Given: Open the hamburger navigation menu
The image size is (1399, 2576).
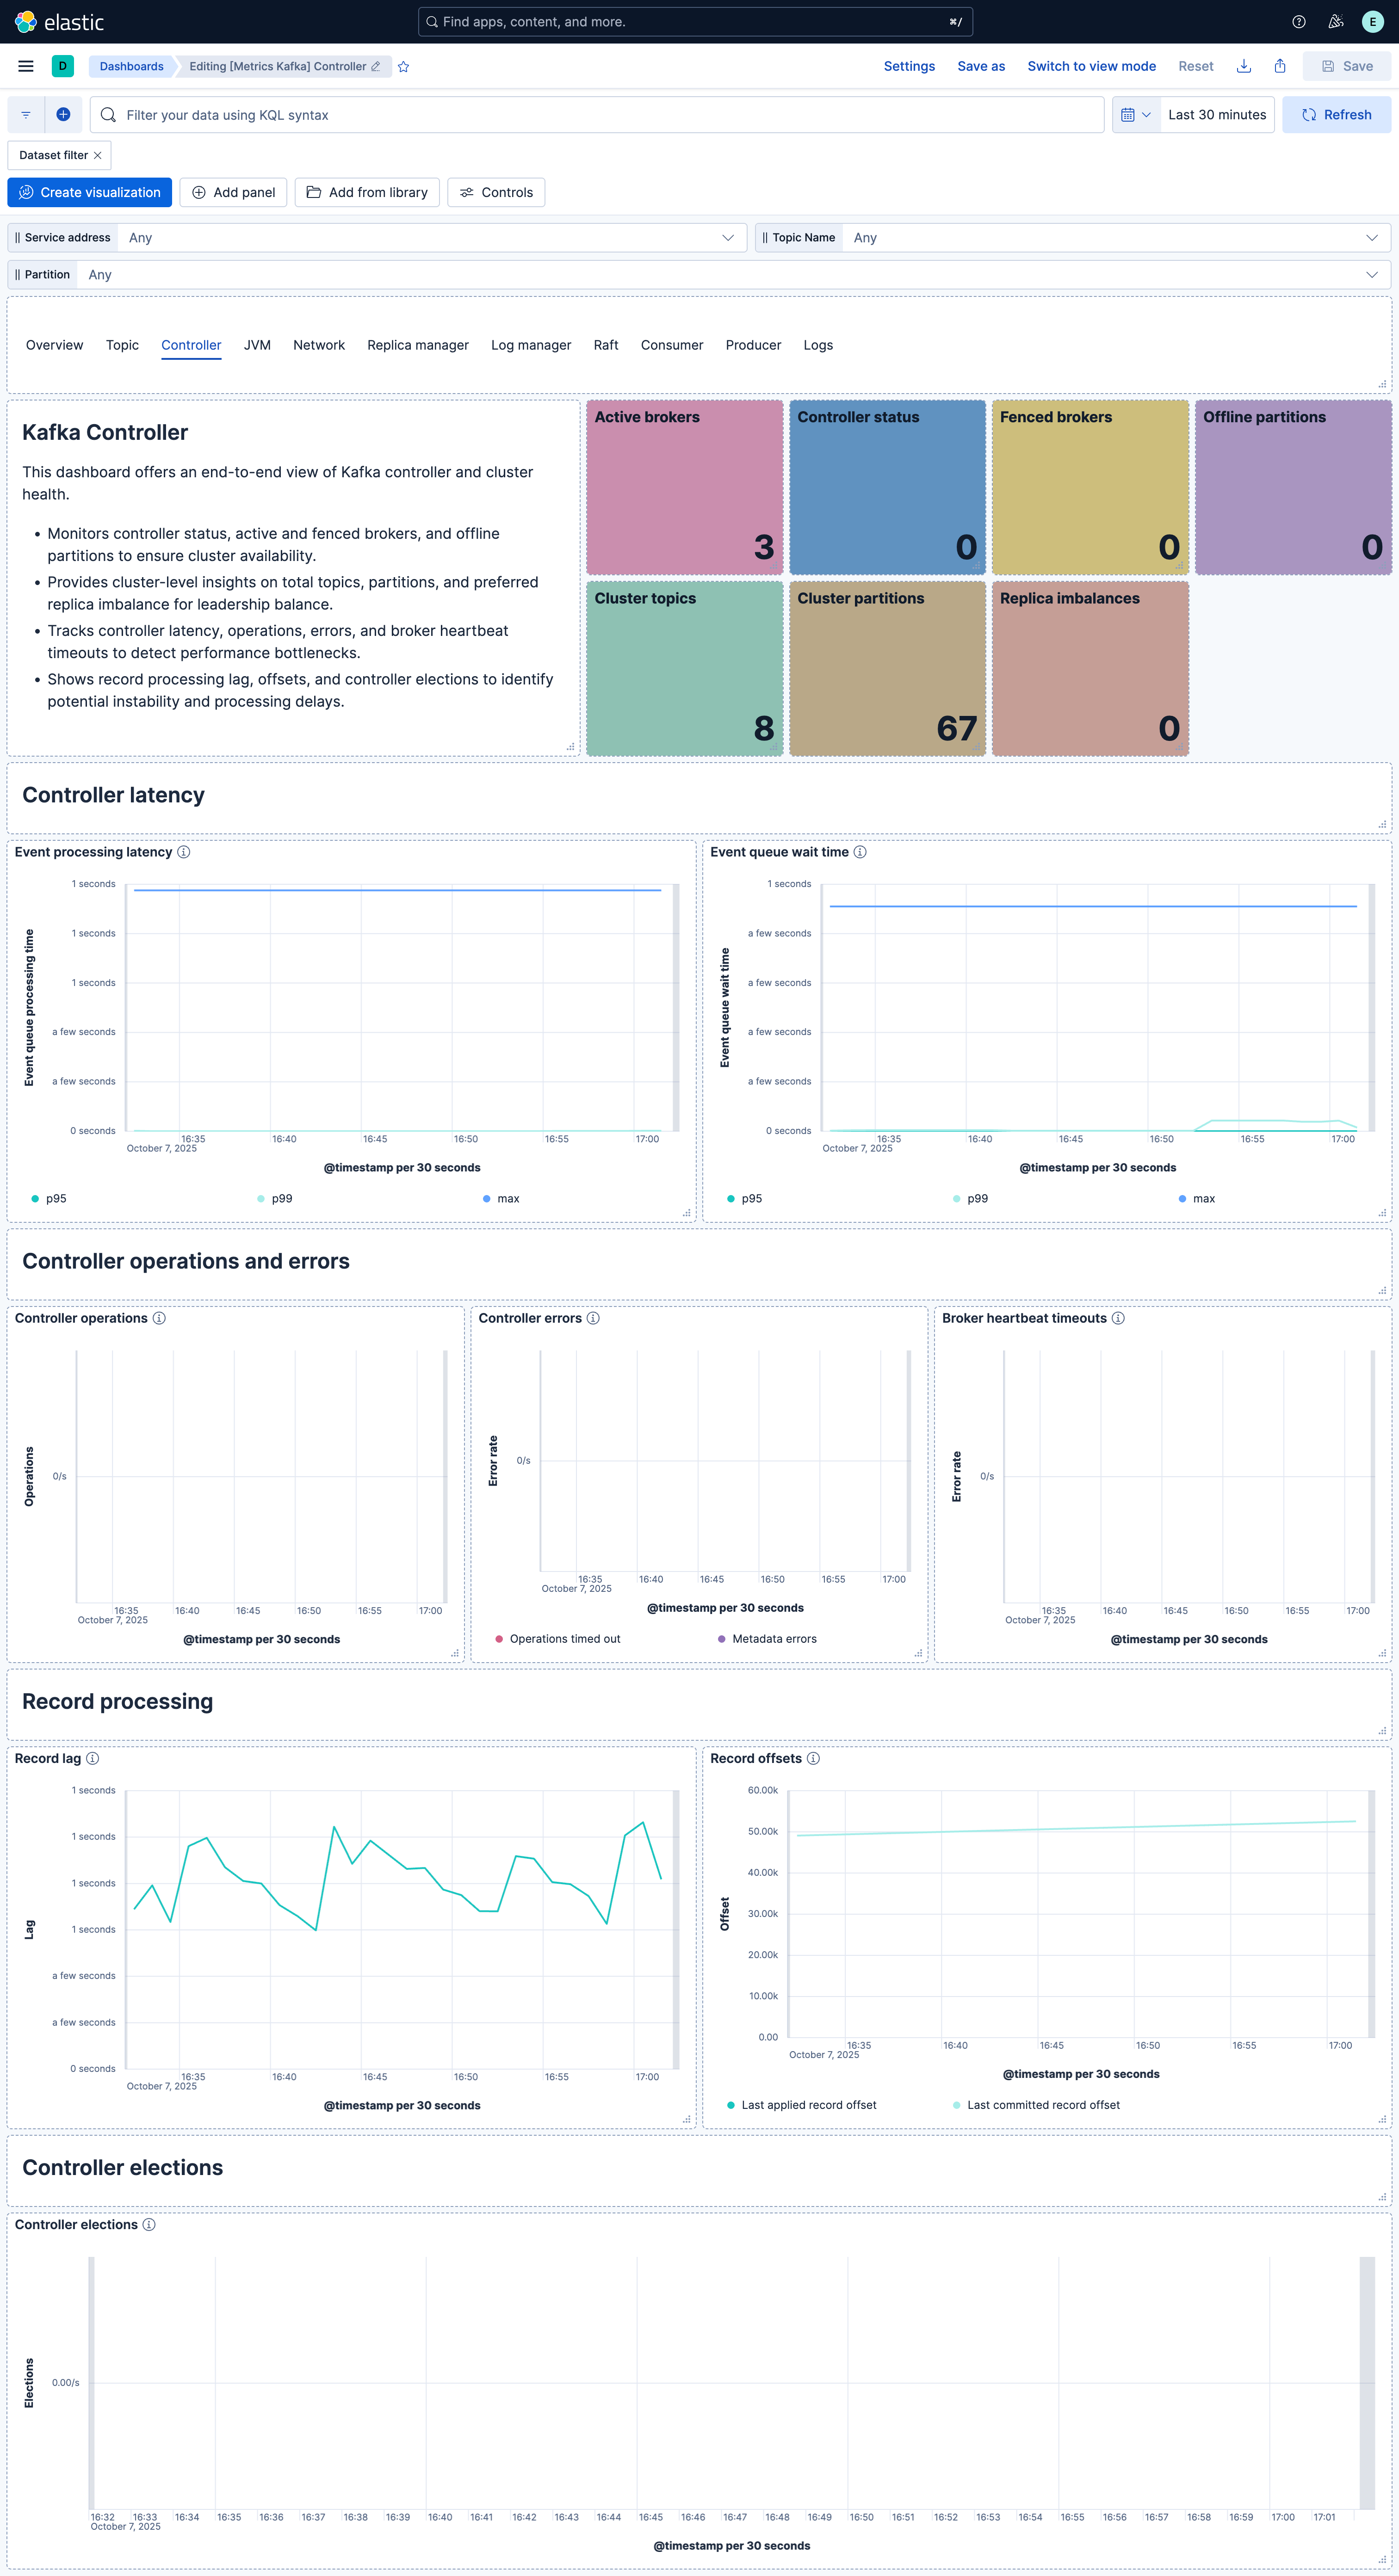Looking at the screenshot, I should pos(26,66).
